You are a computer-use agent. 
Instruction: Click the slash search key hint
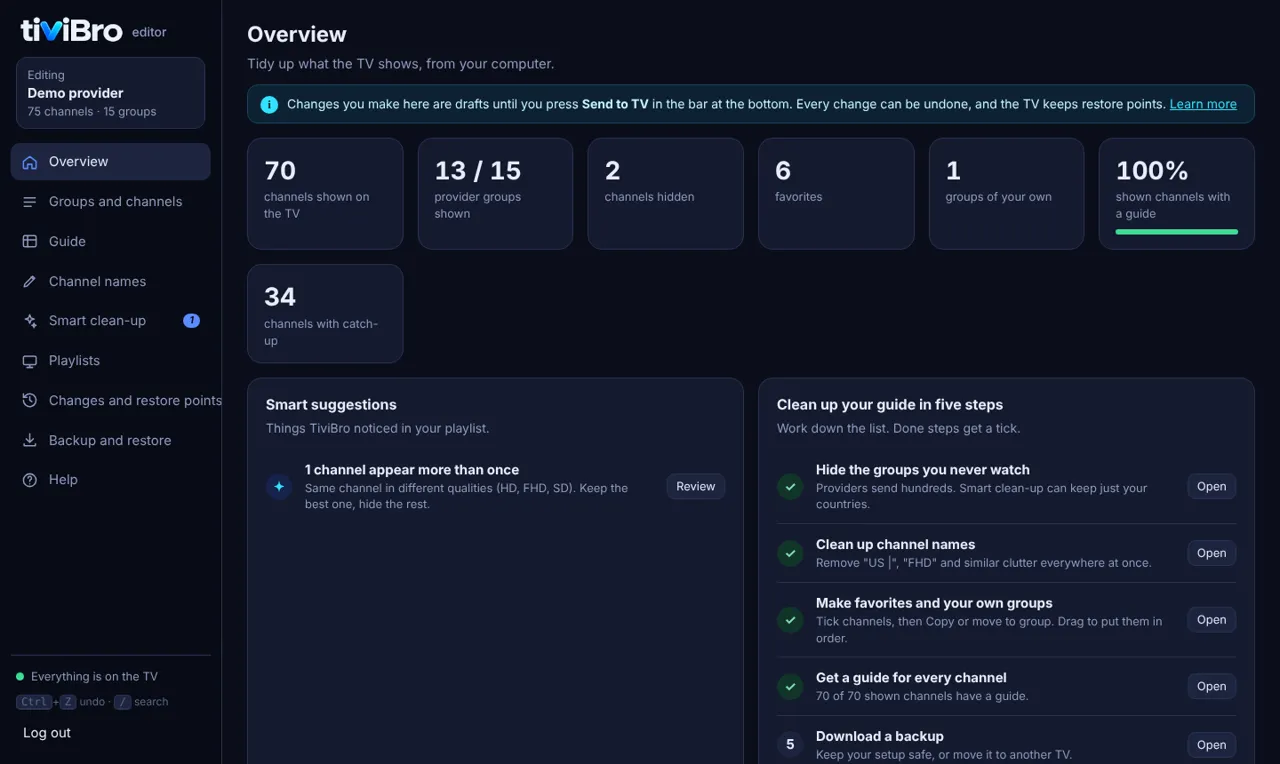122,702
